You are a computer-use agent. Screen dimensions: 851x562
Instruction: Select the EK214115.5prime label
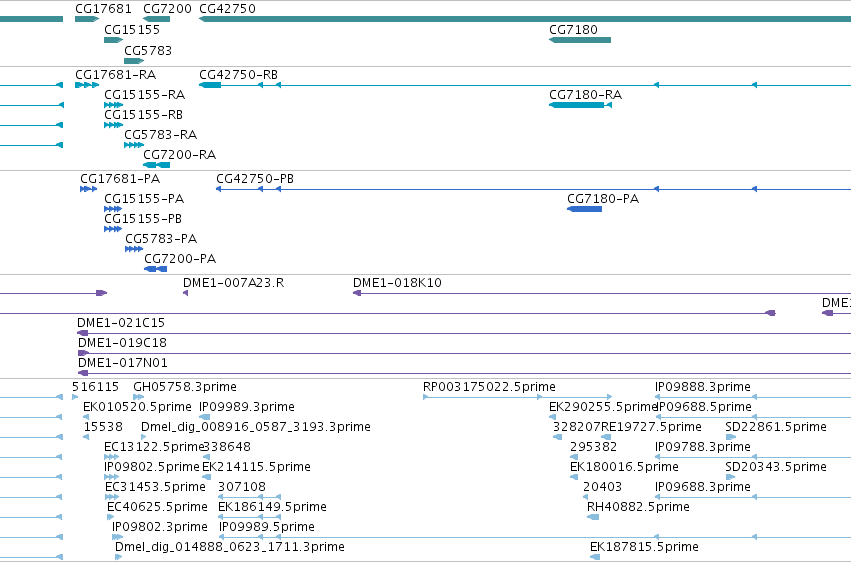pyautogui.click(x=257, y=467)
